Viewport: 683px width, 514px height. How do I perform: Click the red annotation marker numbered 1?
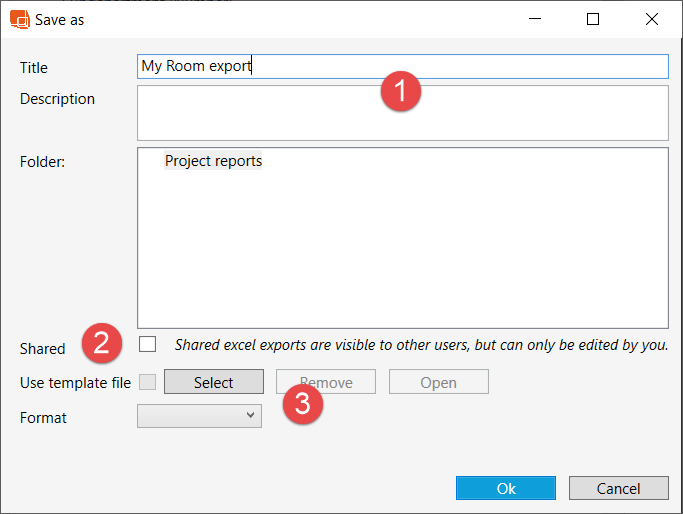(400, 92)
